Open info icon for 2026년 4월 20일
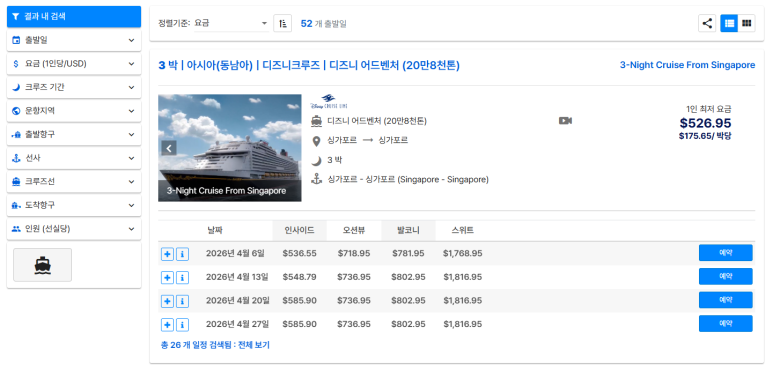This screenshot has width=773, height=371. point(182,301)
